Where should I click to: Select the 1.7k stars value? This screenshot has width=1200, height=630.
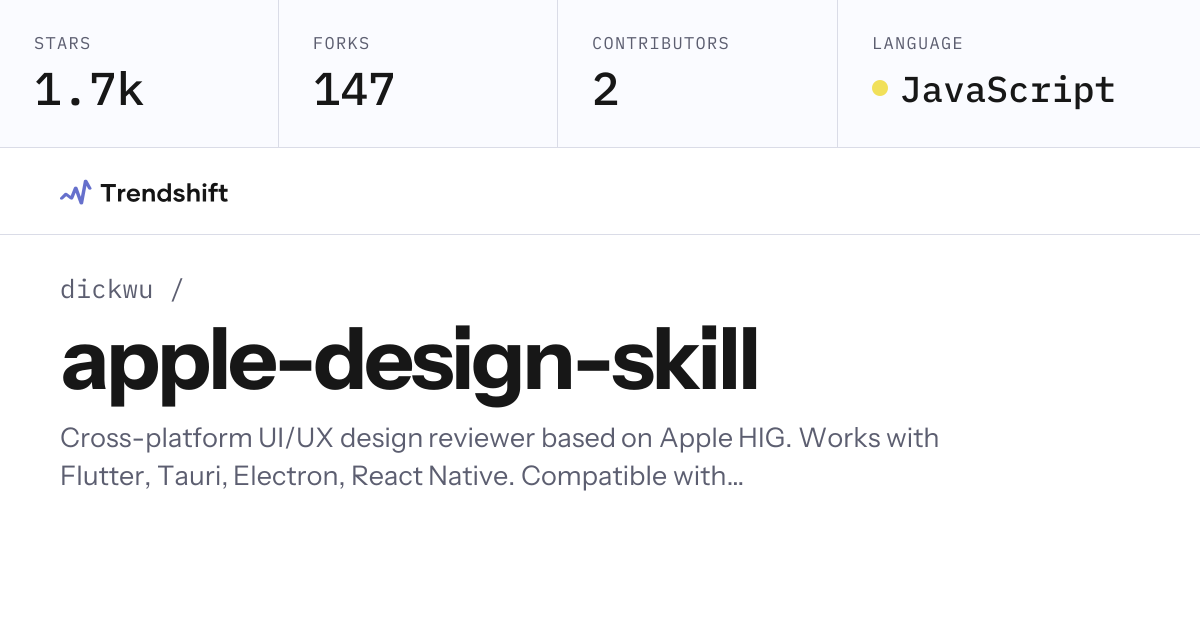[89, 90]
